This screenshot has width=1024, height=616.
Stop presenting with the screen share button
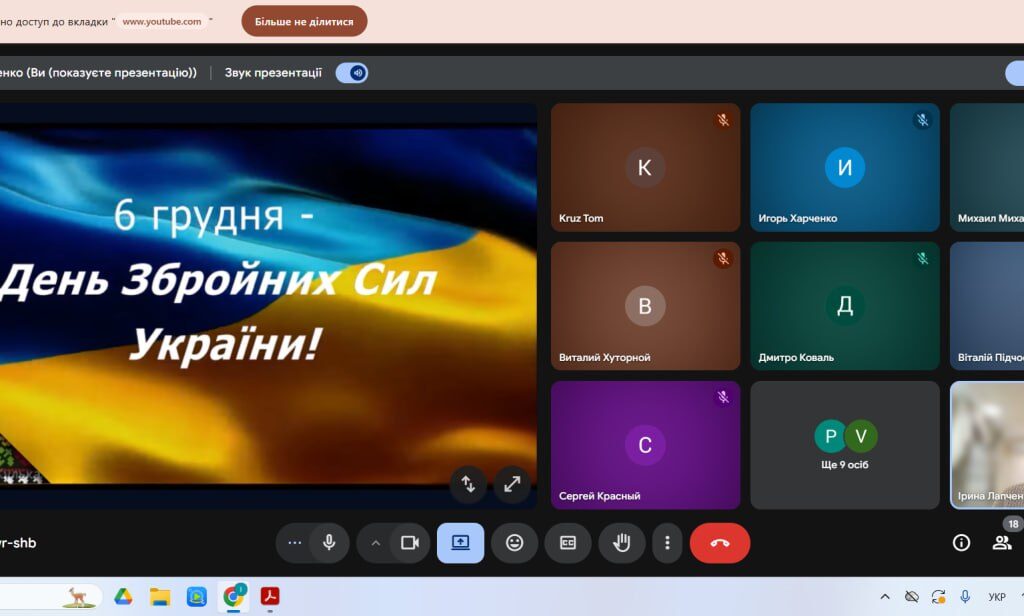tap(460, 543)
